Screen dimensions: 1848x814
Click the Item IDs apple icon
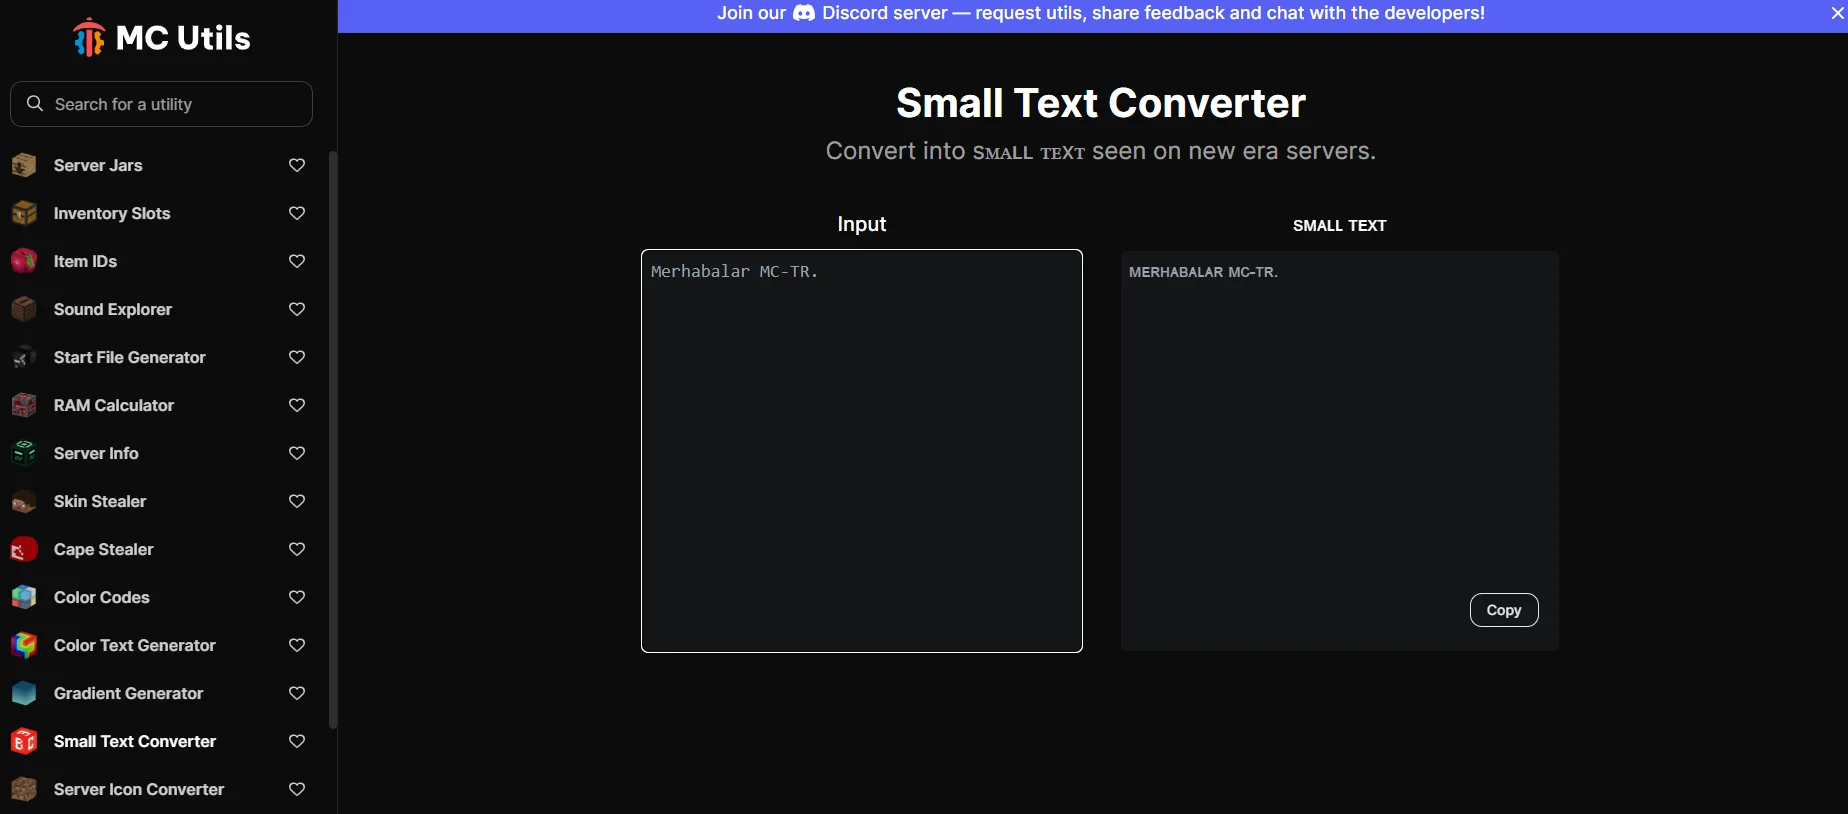24,261
